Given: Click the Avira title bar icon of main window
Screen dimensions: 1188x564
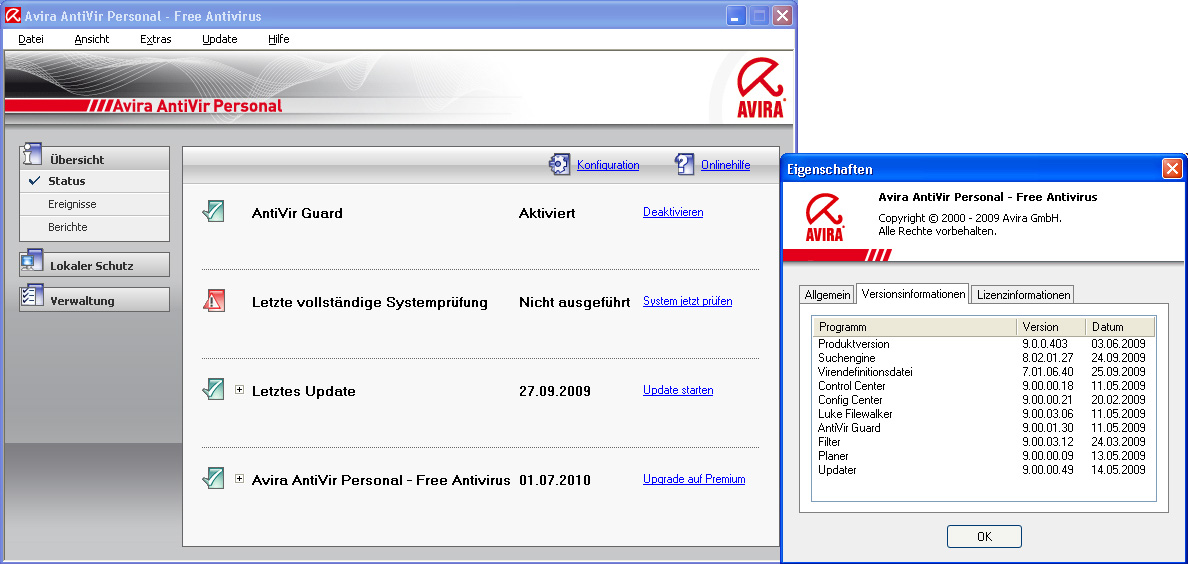Looking at the screenshot, I should (x=13, y=15).
